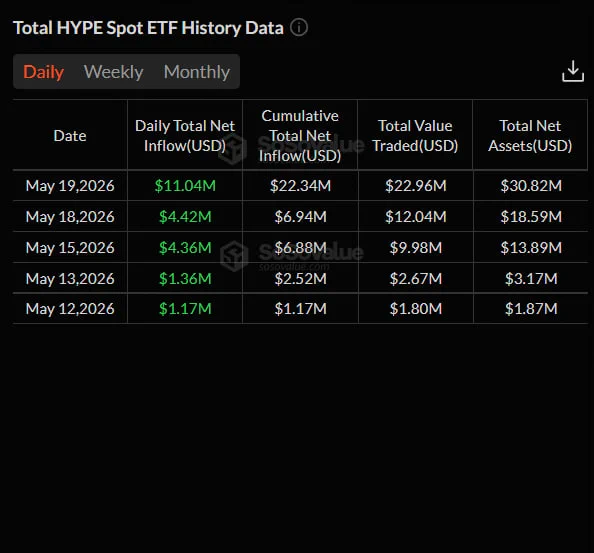Open the info icon beside History Data title

point(299,28)
